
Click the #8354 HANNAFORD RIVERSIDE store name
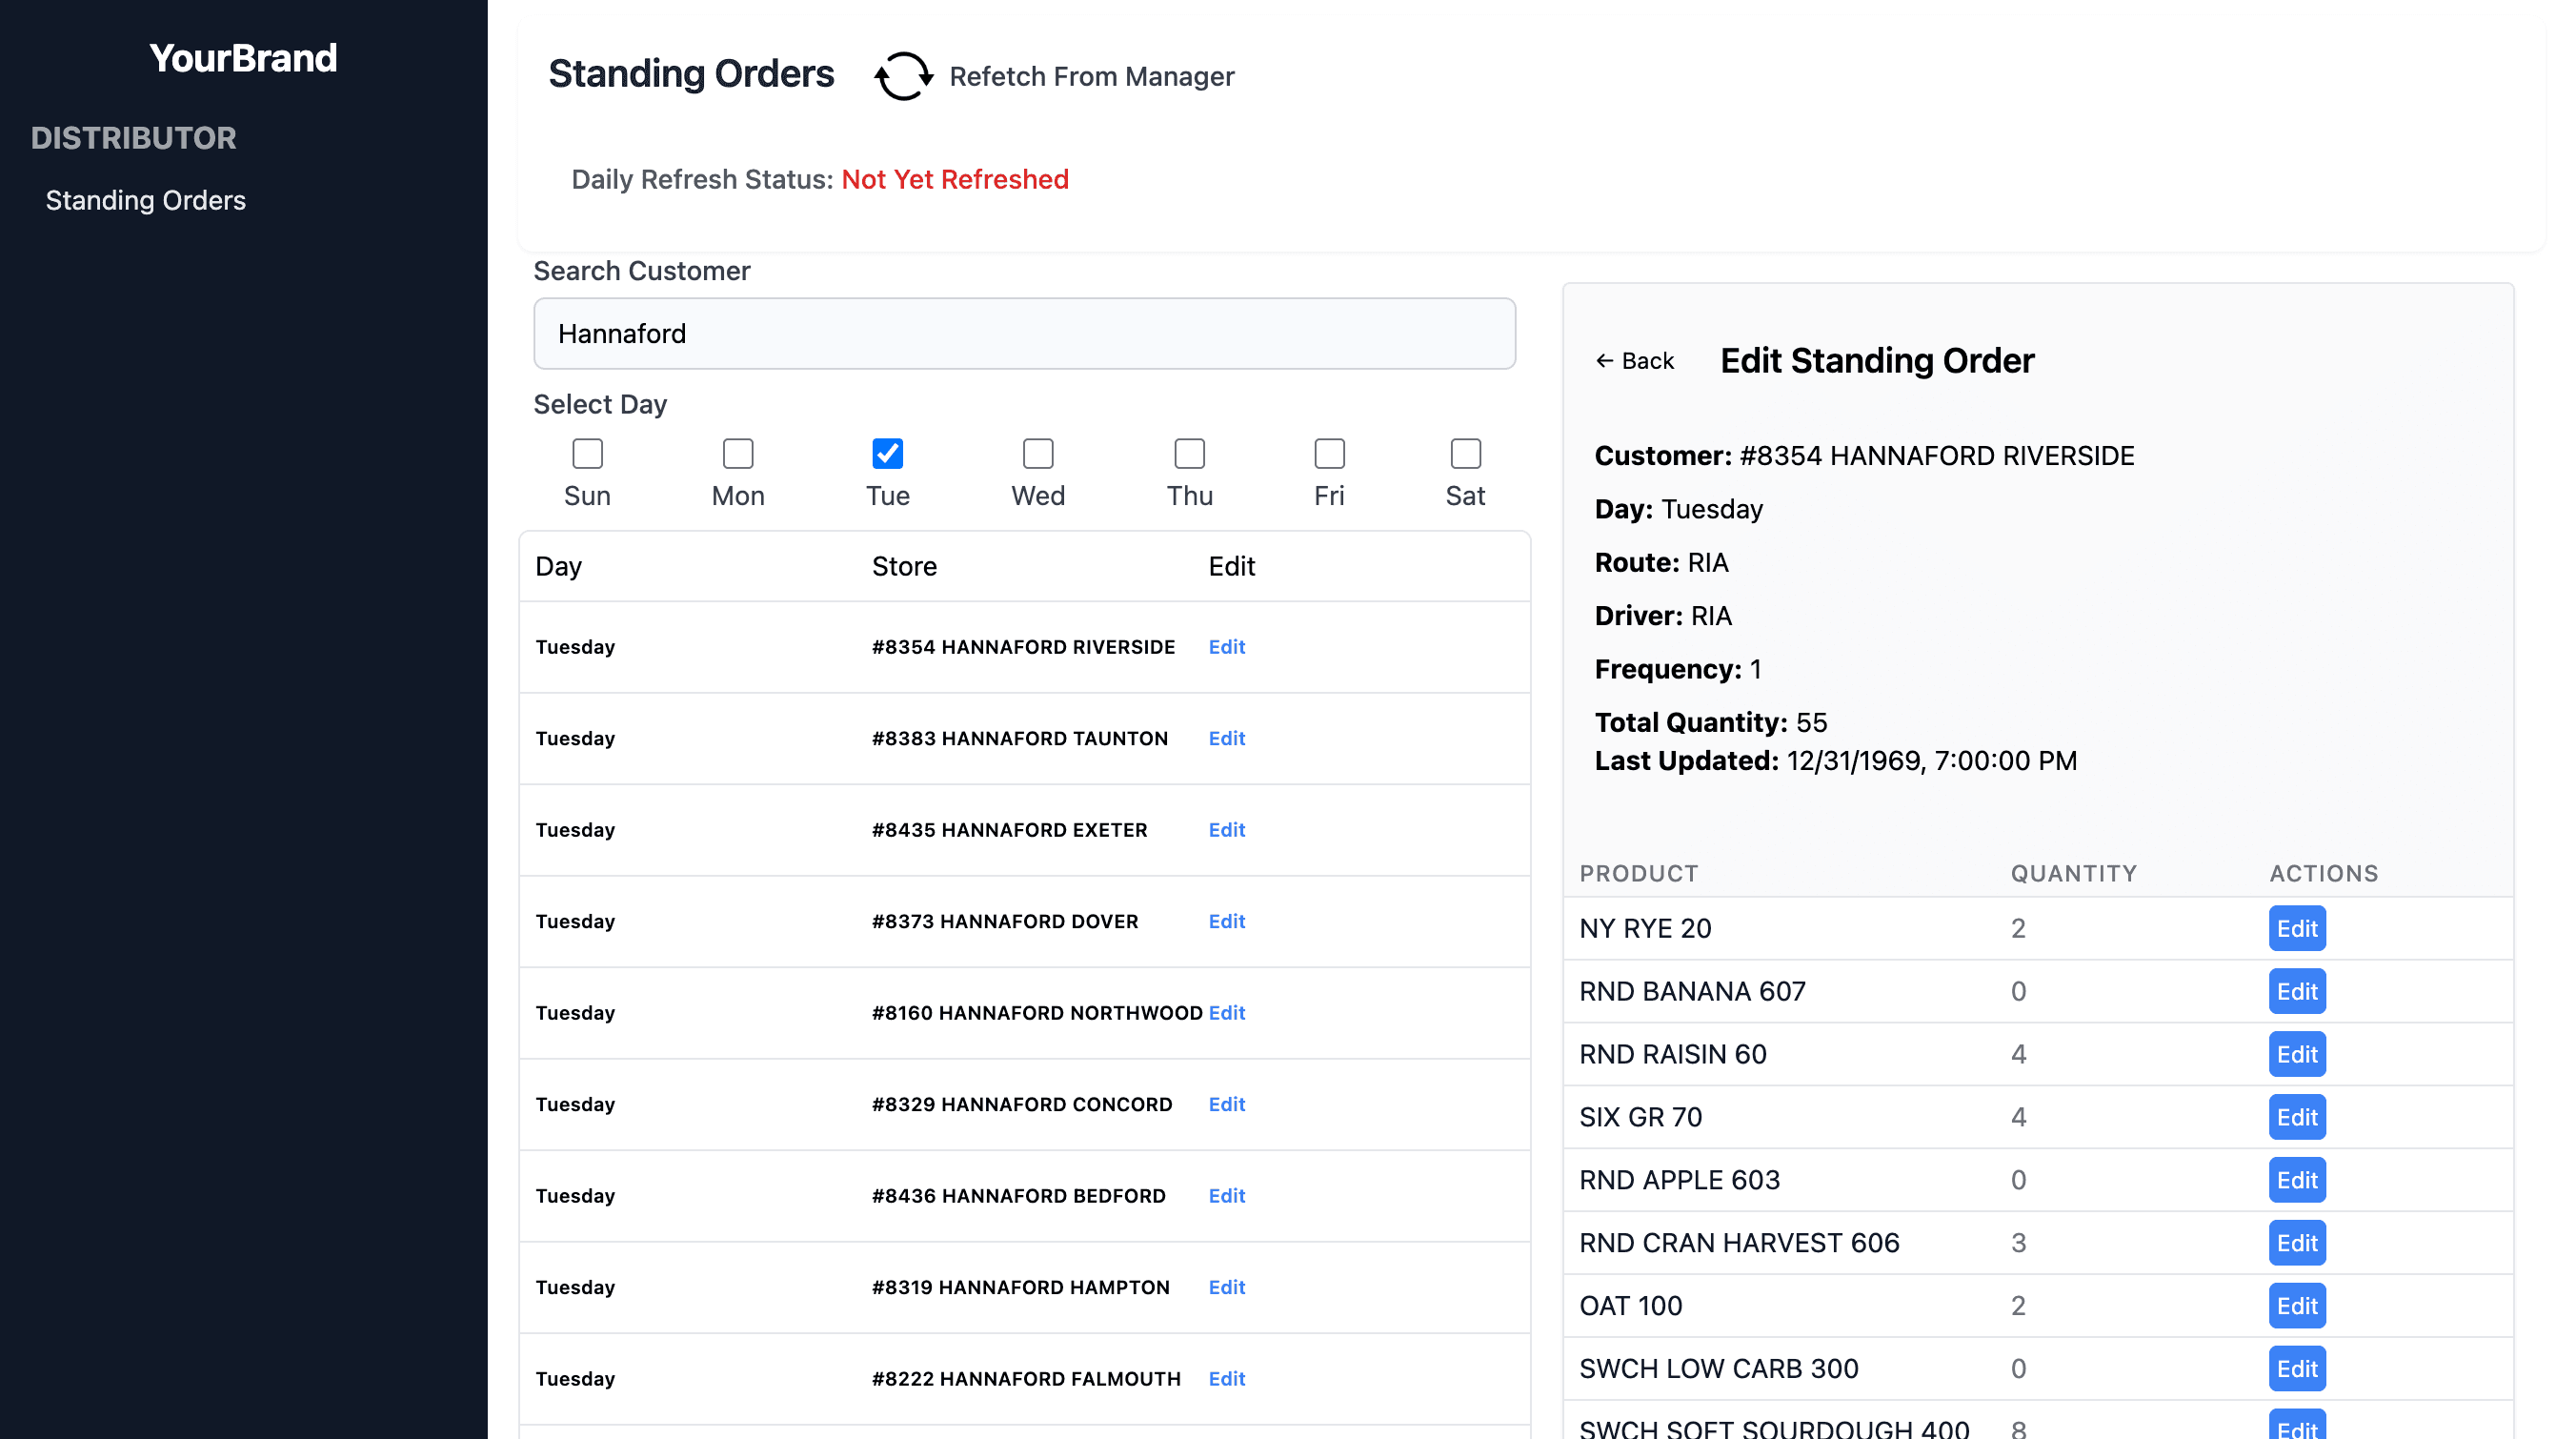pyautogui.click(x=1023, y=647)
